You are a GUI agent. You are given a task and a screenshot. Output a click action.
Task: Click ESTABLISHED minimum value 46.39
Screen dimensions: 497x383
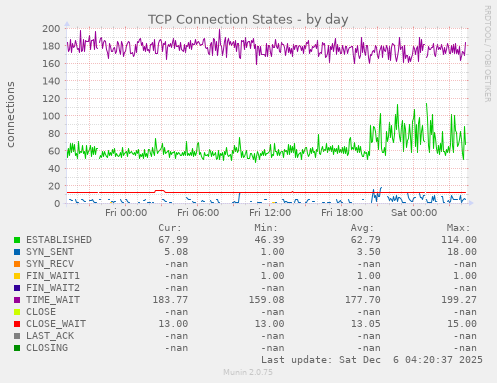pos(269,240)
